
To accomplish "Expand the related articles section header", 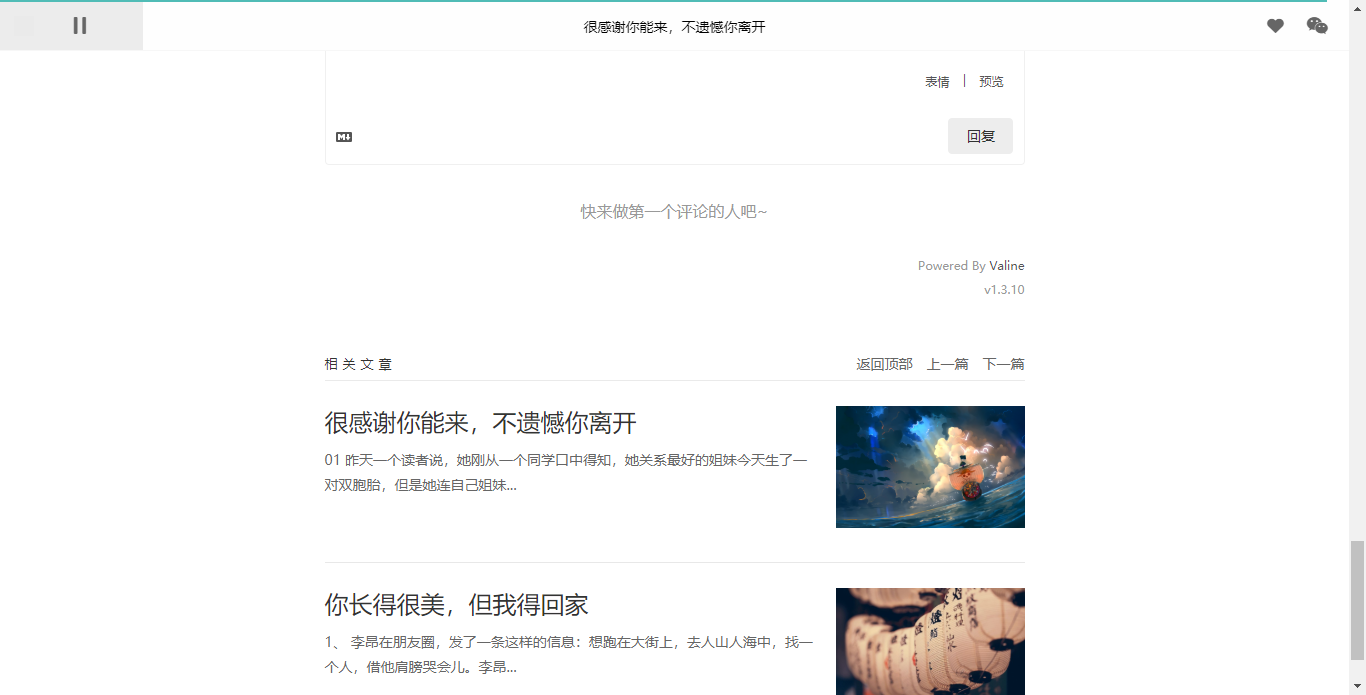I will 357,364.
